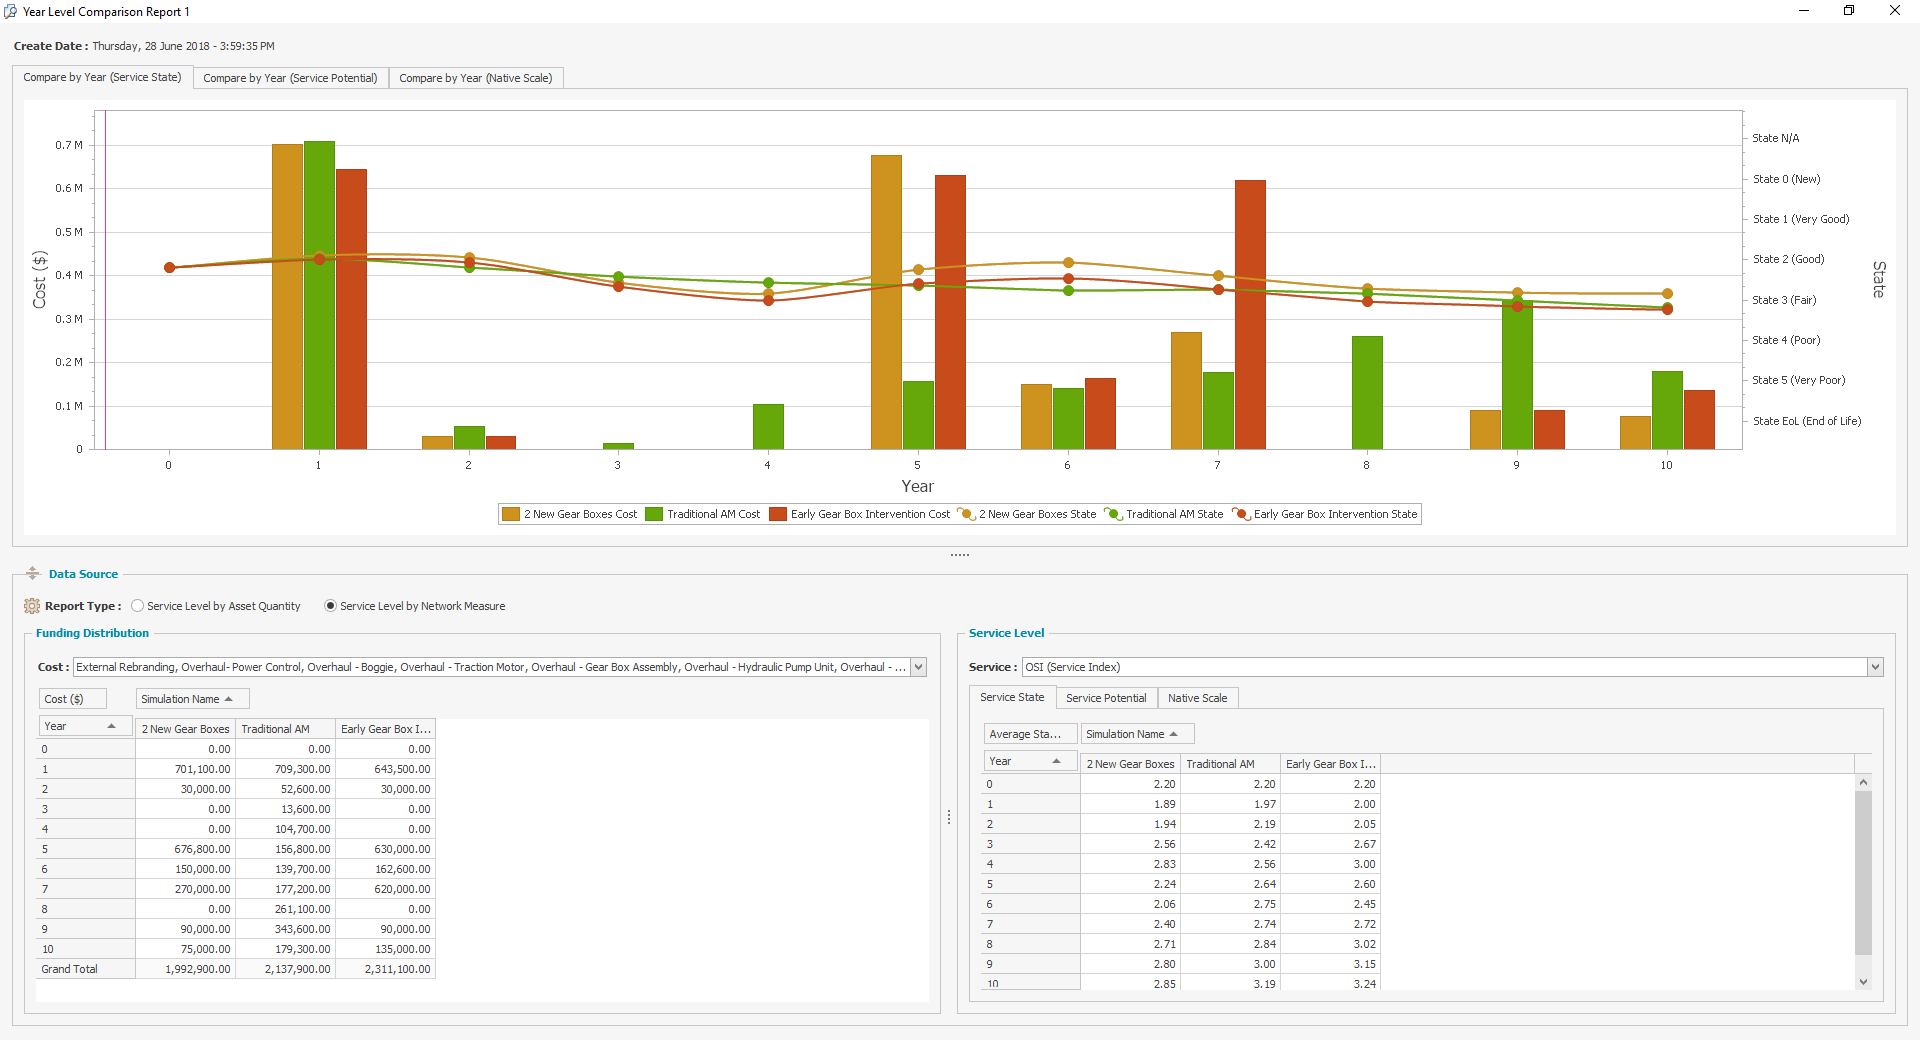Click the Cost ($) field header button

(72, 699)
